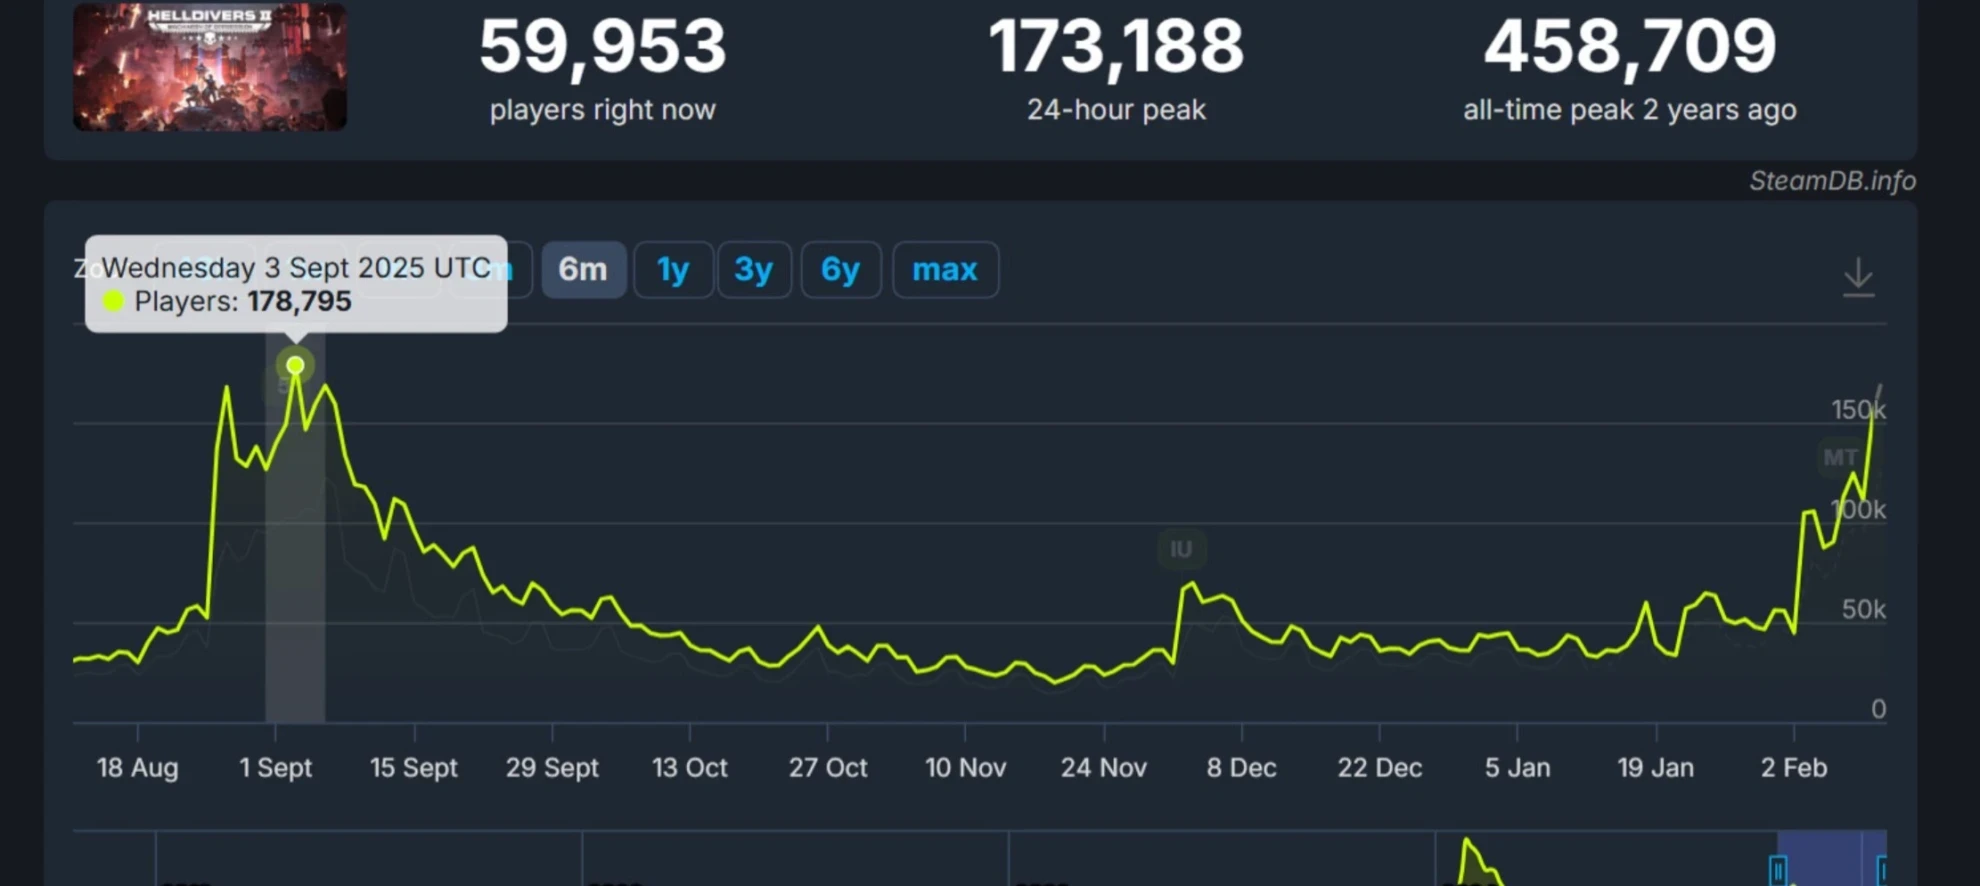Grab the navigator's right range handle

(1882, 870)
